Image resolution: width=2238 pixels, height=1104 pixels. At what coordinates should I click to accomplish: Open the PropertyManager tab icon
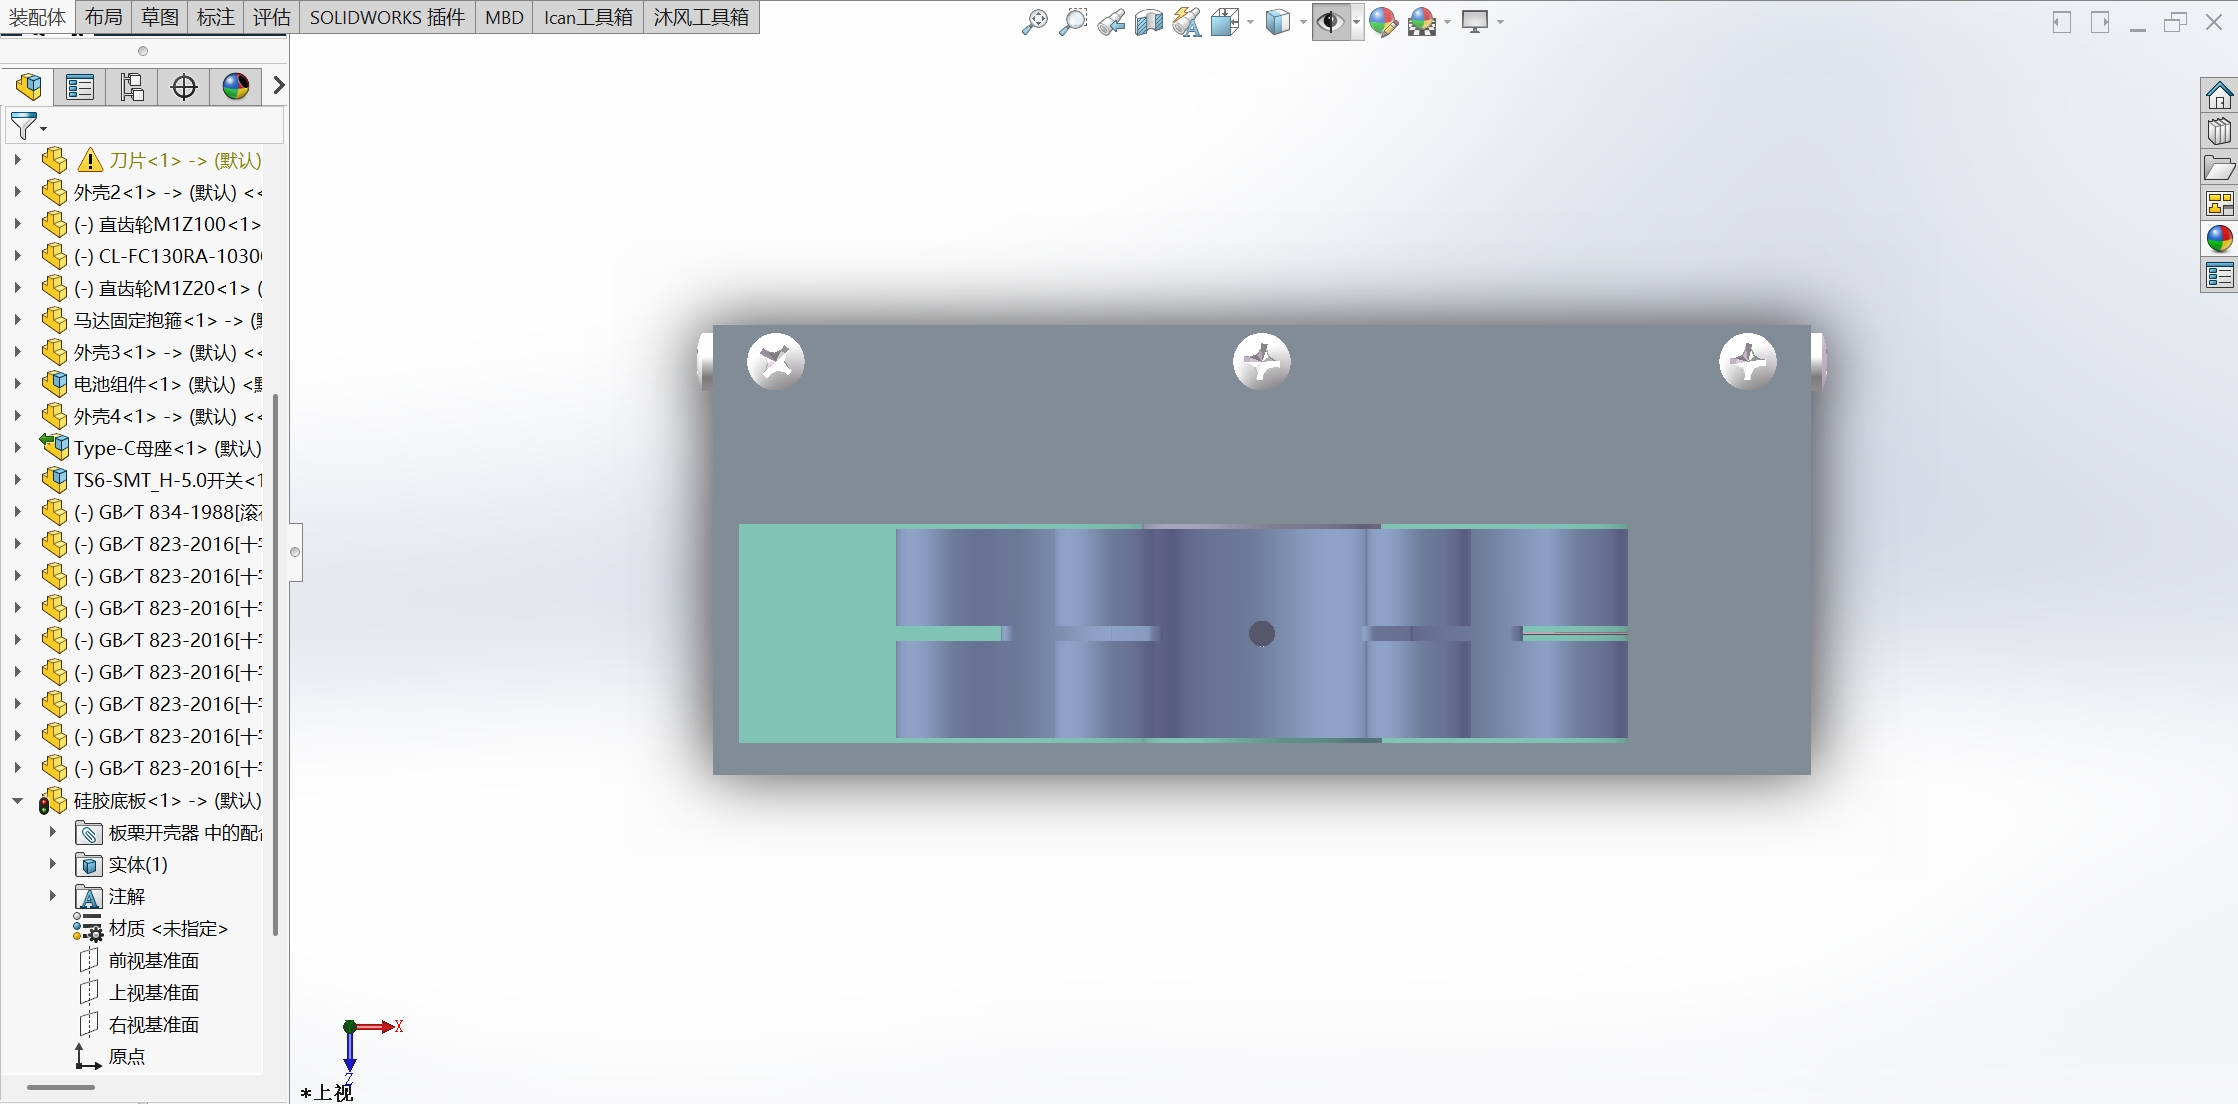80,87
